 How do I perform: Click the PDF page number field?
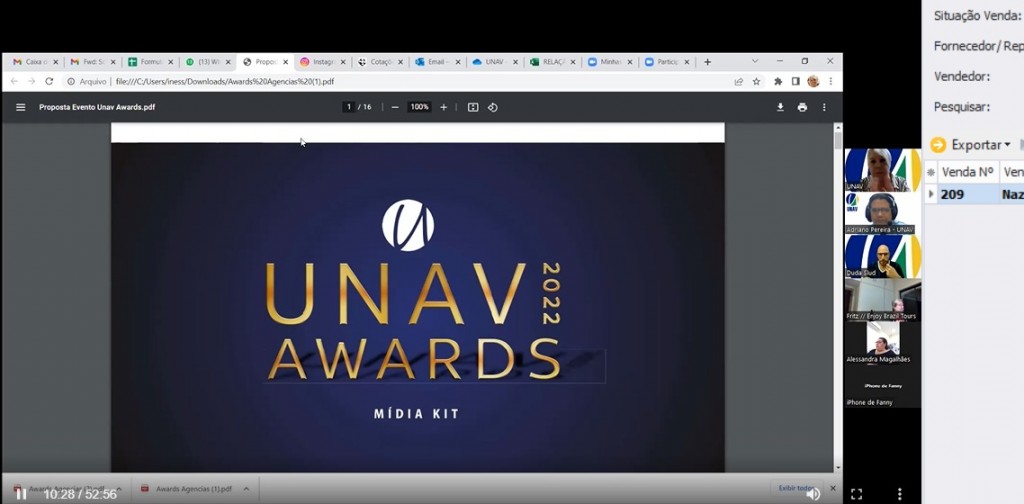349,107
